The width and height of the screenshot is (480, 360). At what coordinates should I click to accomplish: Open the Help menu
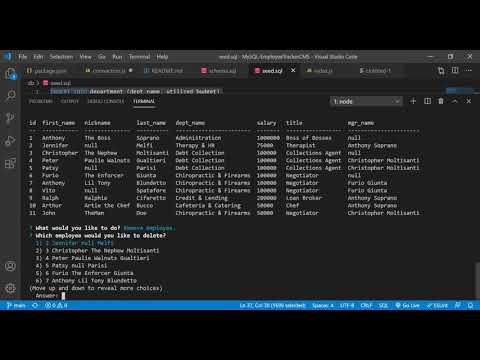pyautogui.click(x=162, y=57)
